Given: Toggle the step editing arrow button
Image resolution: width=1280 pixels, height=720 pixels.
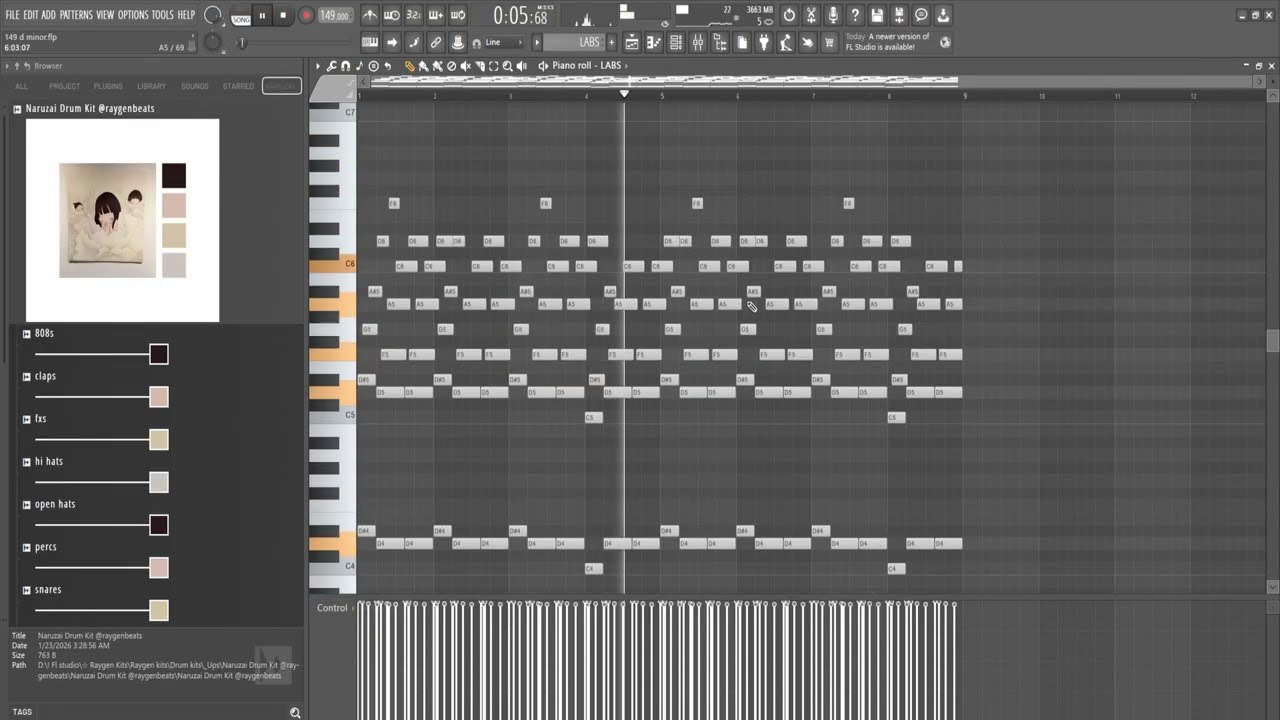Looking at the screenshot, I should click(x=392, y=42).
